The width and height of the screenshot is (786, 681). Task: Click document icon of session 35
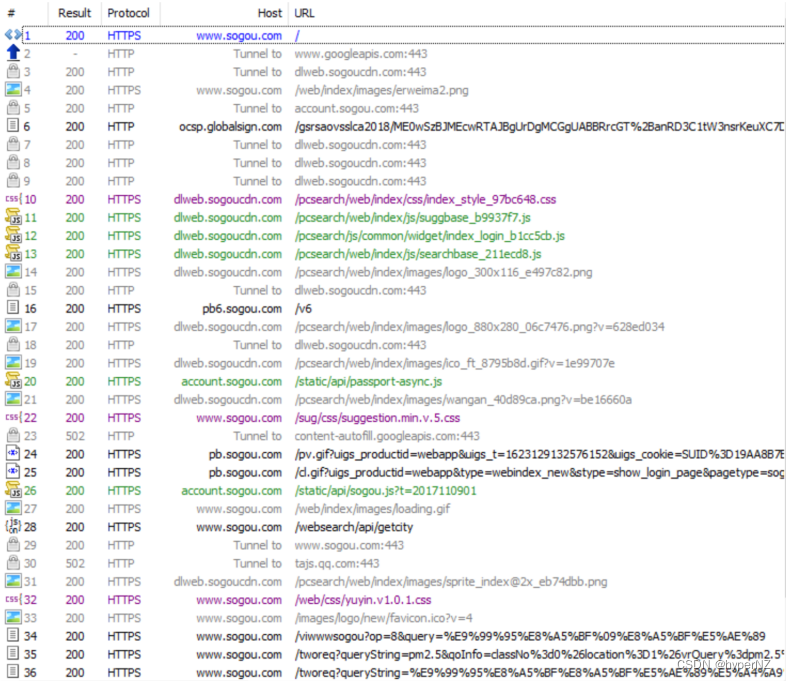pos(13,653)
